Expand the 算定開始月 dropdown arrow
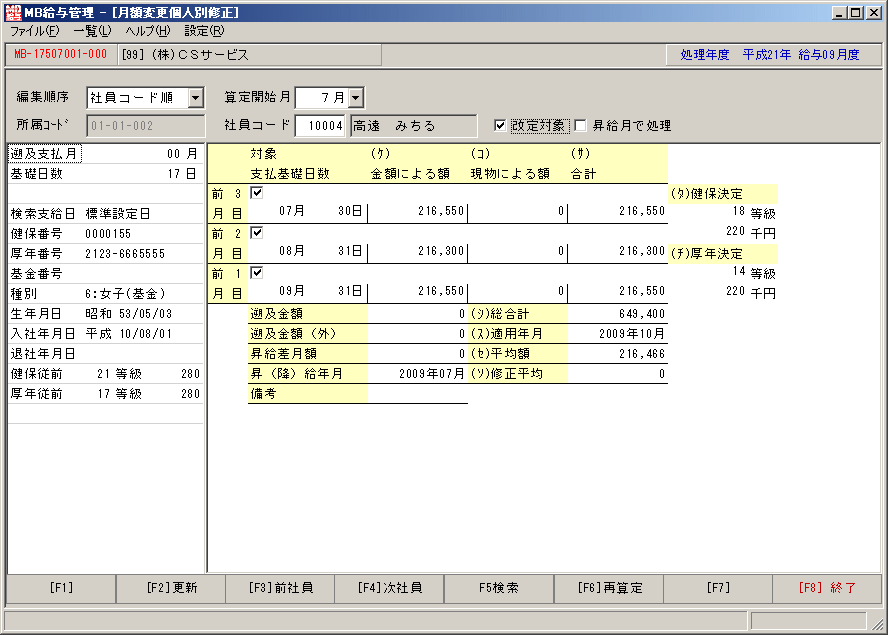 tap(356, 97)
